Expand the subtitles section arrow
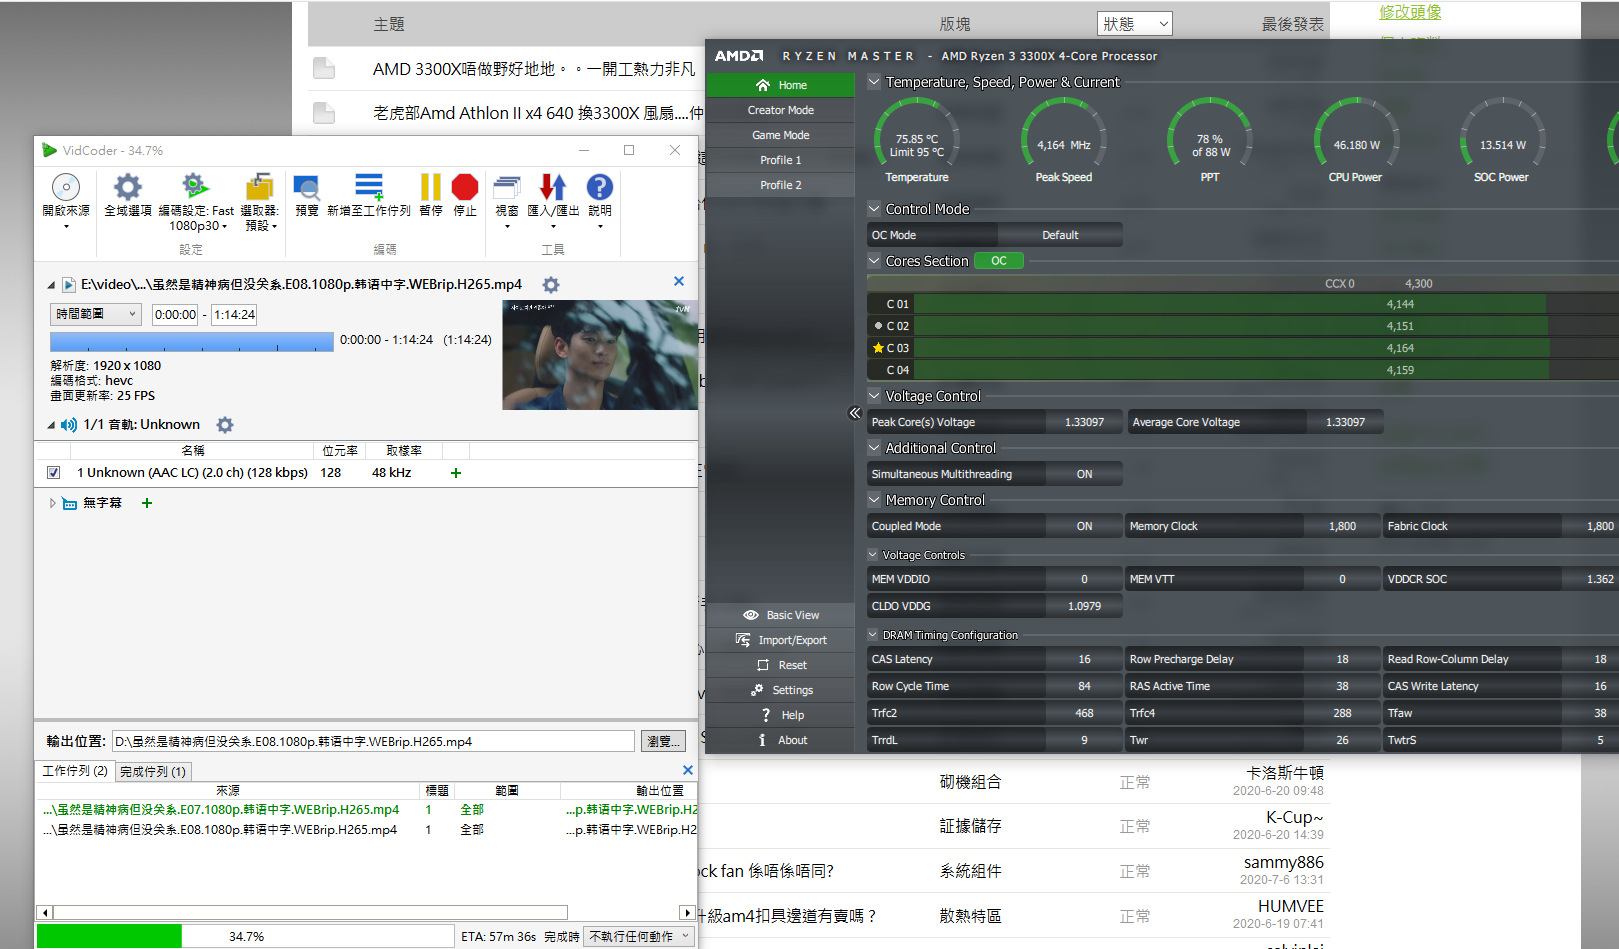1619x949 pixels. point(52,503)
